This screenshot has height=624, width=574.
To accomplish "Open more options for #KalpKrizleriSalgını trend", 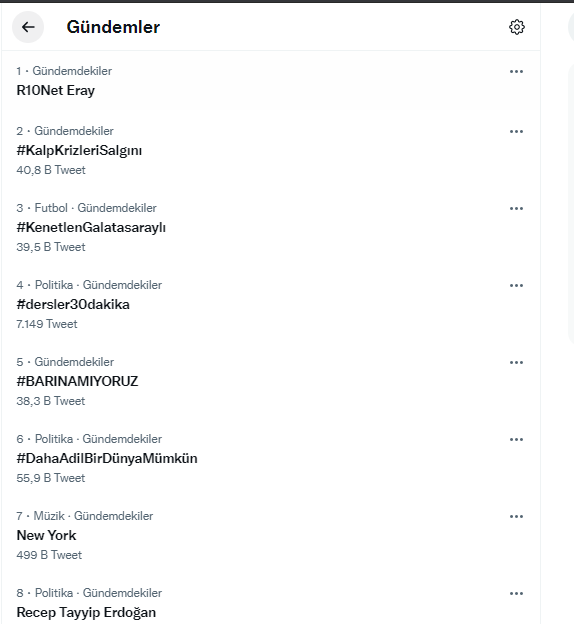I will point(516,132).
